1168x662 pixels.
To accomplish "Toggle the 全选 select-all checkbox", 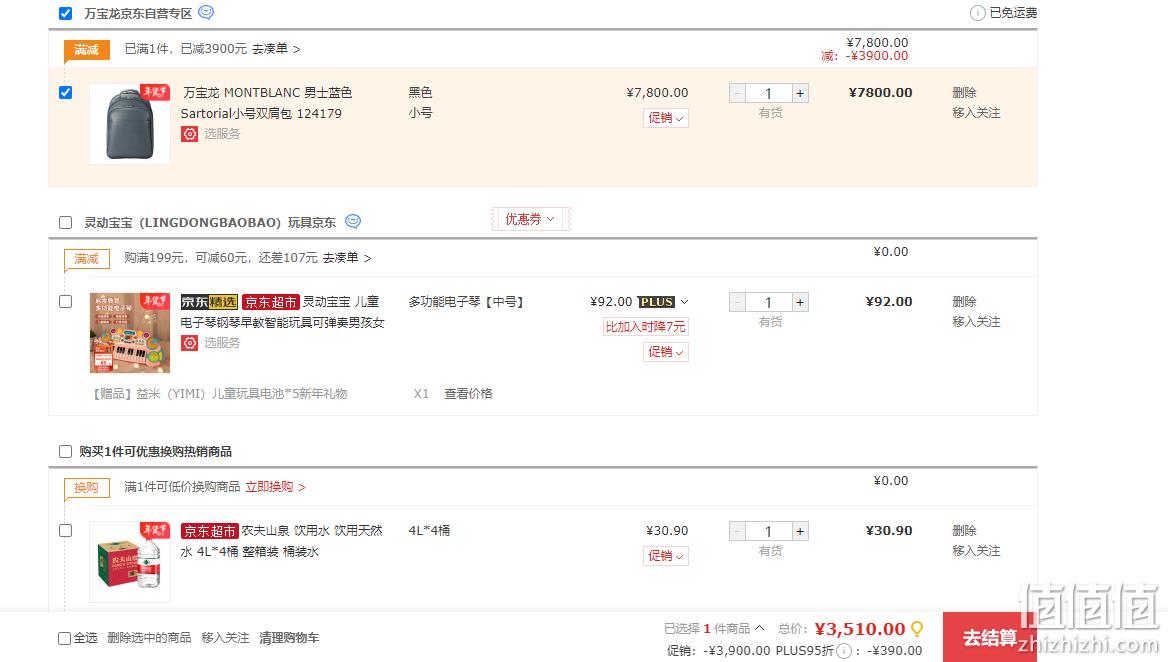I will [64, 638].
